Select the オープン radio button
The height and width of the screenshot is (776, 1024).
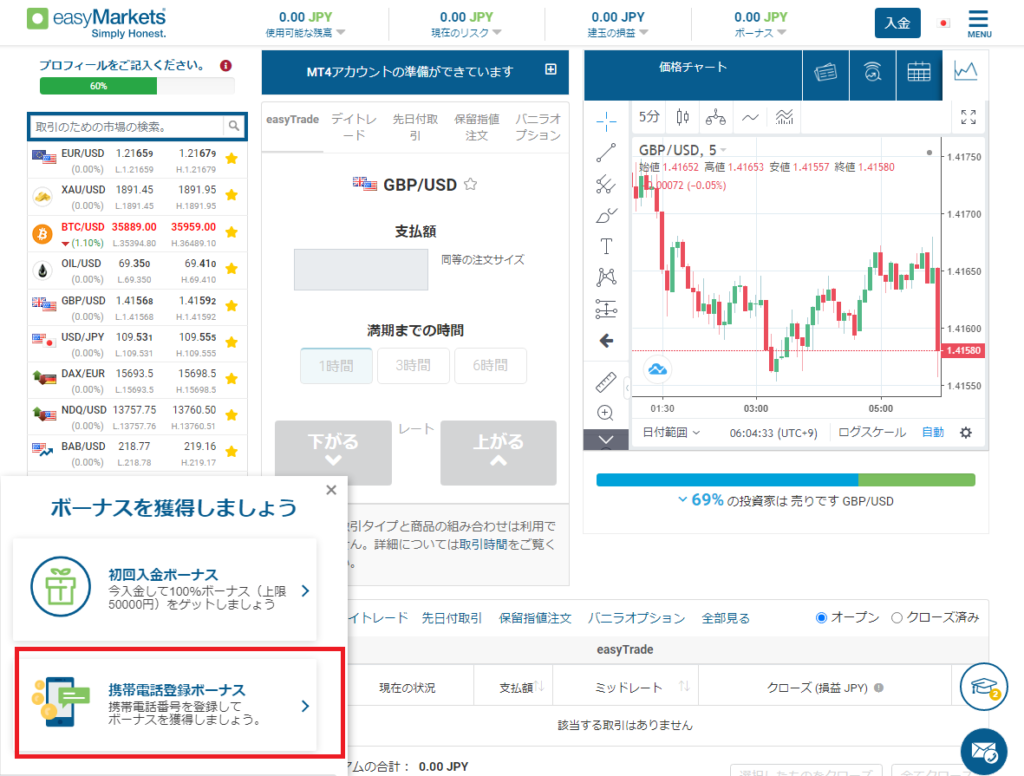(x=822, y=618)
